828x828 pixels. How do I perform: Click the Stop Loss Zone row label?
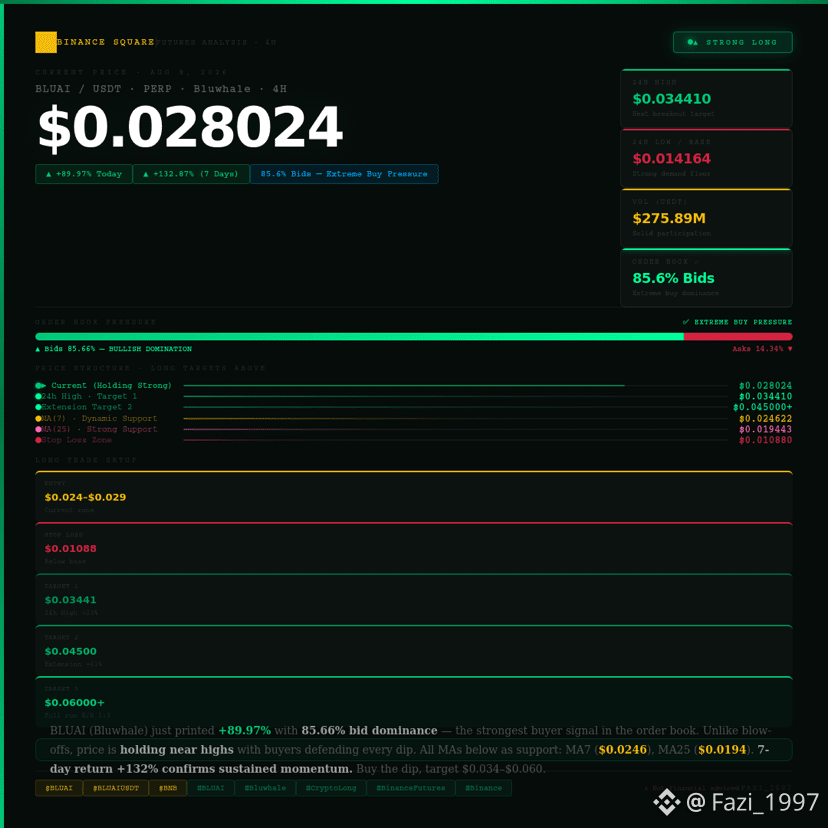pos(77,440)
